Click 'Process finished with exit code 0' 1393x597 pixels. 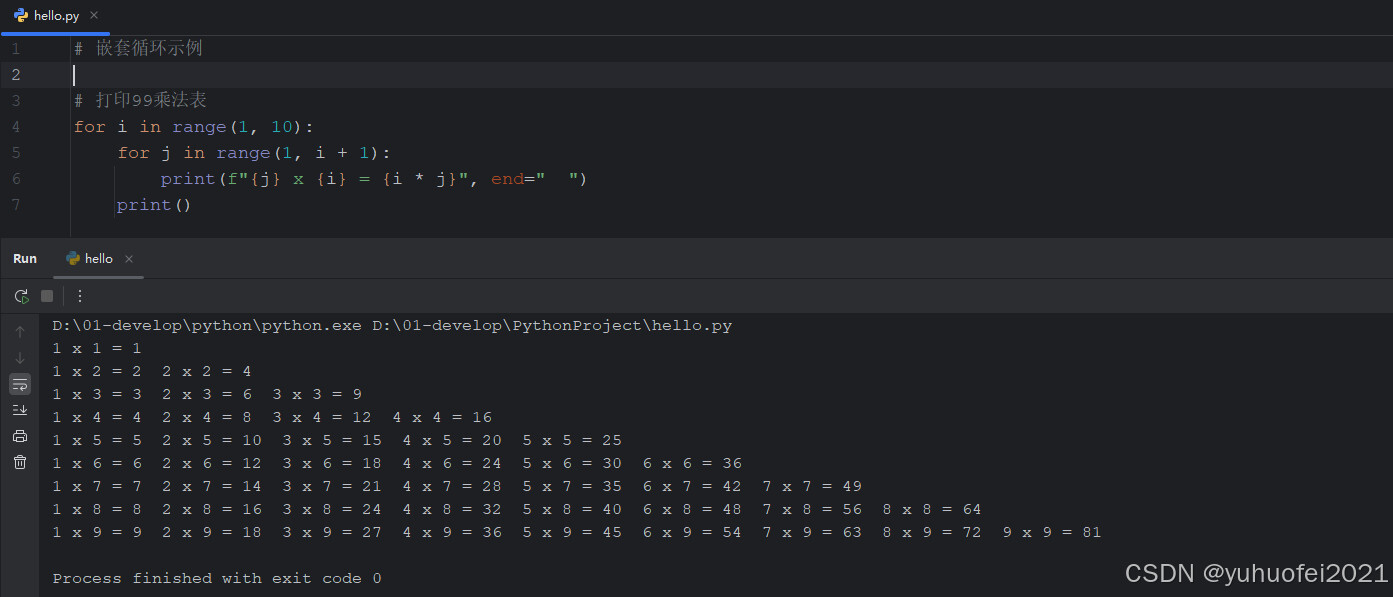click(217, 579)
